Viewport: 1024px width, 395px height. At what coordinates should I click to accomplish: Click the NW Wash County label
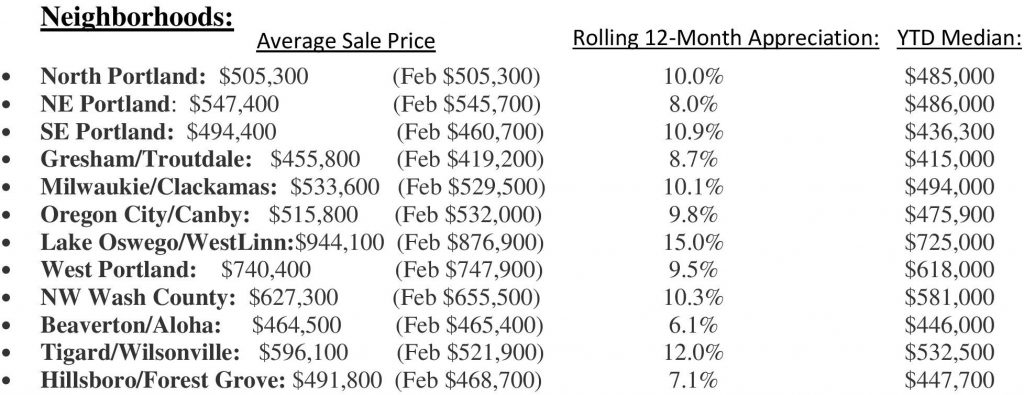point(138,298)
